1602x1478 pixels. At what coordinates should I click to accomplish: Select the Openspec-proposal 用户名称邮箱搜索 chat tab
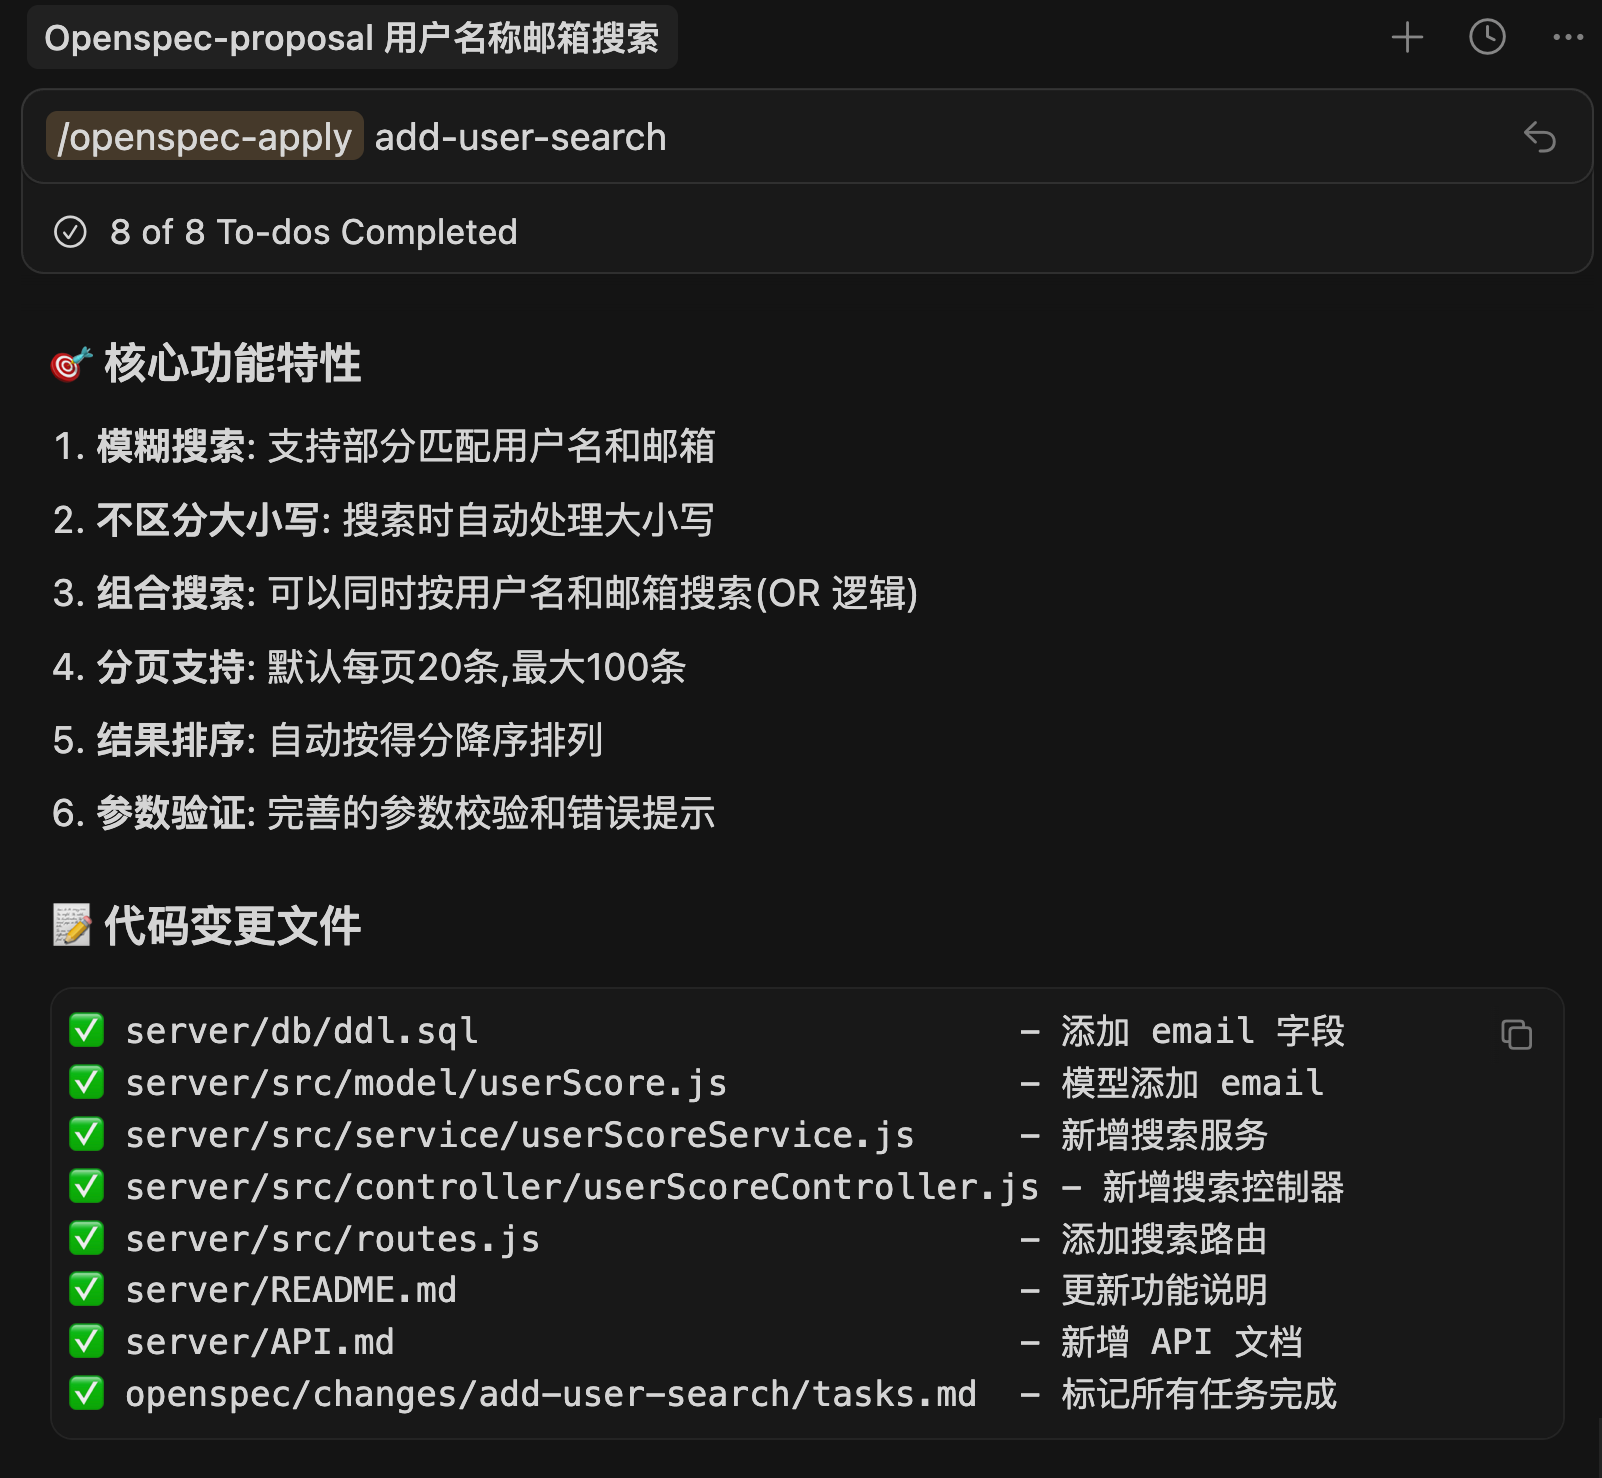352,38
